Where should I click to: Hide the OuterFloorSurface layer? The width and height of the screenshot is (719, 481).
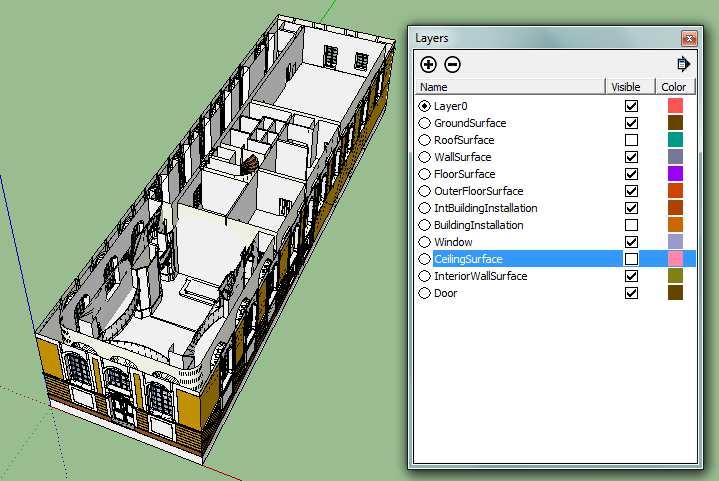tap(631, 191)
